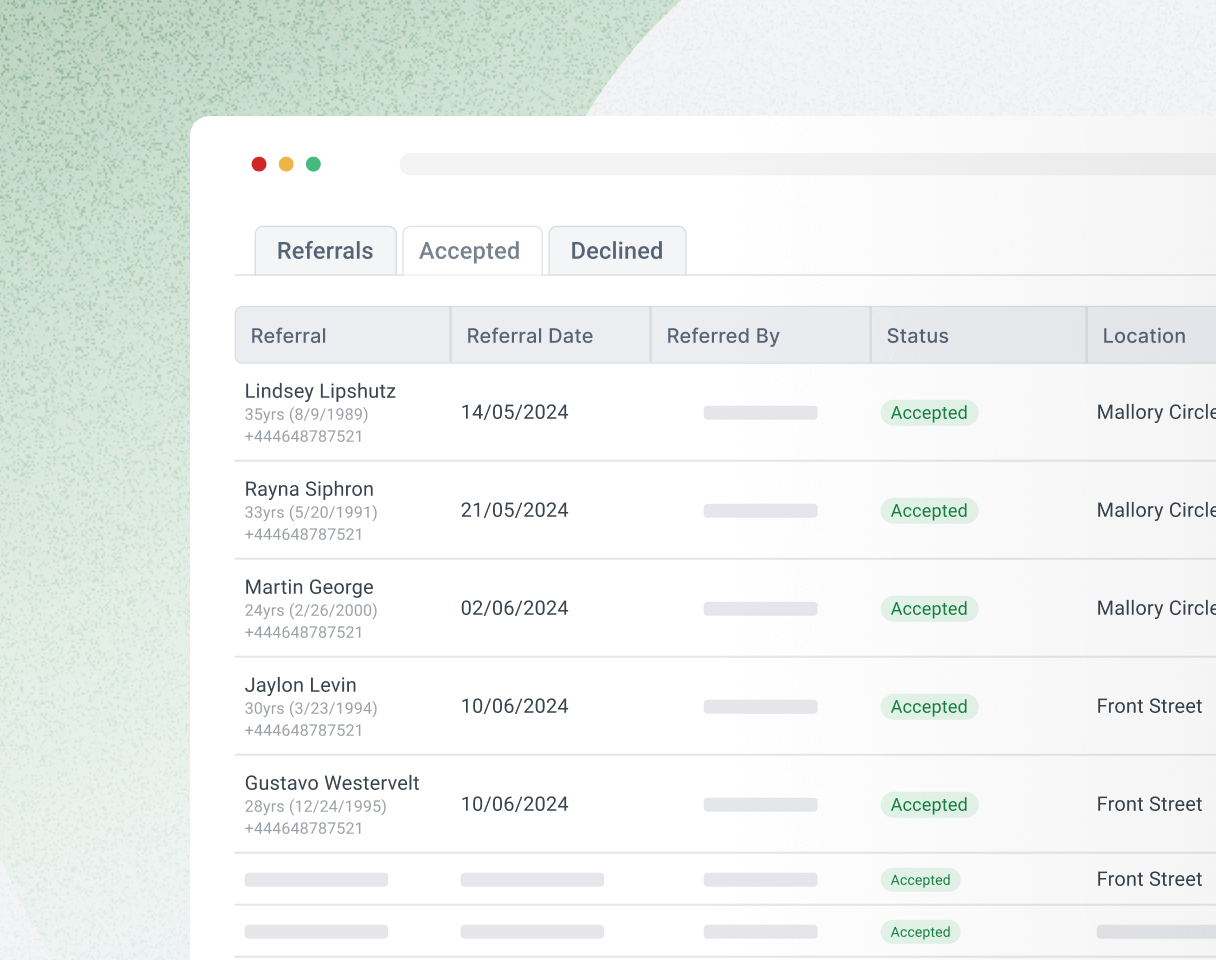
Task: Click the Accepted status badge for Lindsey Lipshutz
Action: [929, 413]
